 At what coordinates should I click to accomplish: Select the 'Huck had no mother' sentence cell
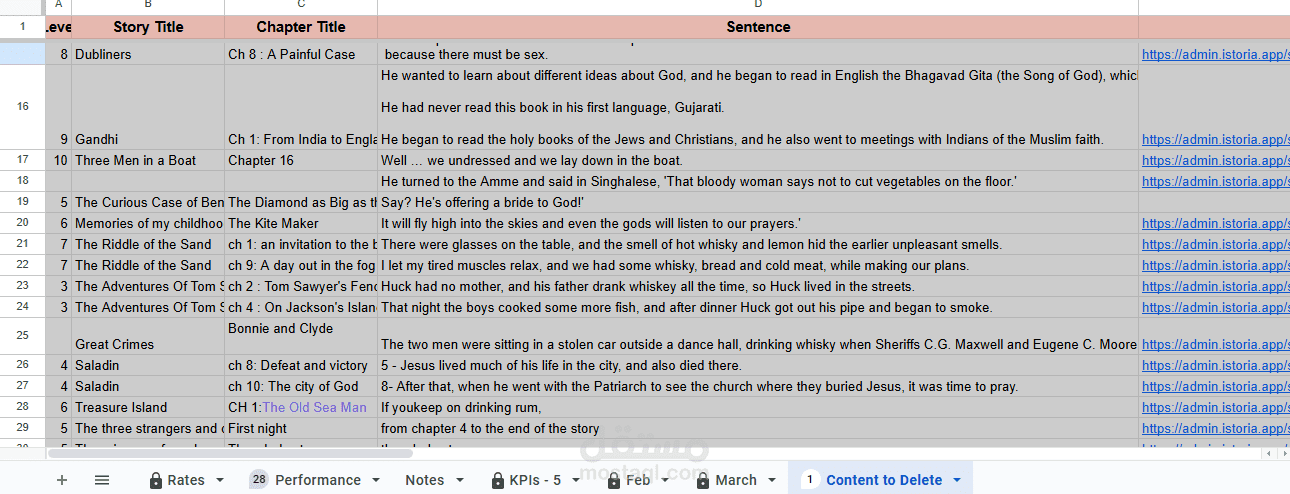[758, 286]
